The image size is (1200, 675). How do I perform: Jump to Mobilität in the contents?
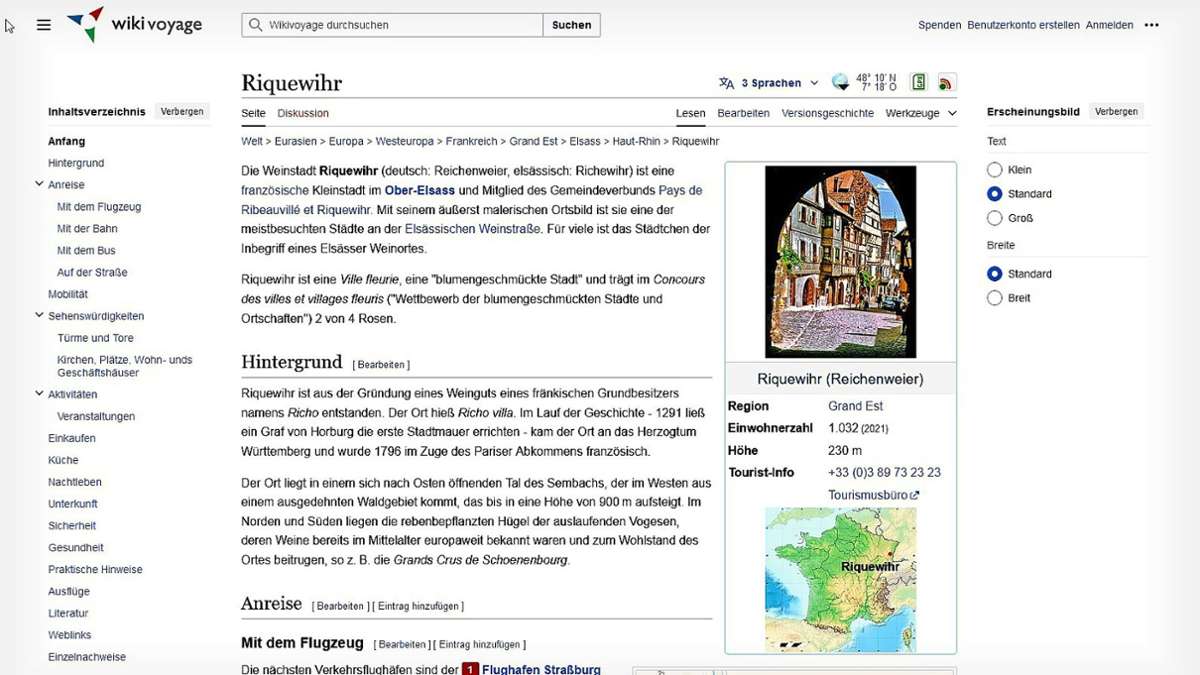coord(68,294)
